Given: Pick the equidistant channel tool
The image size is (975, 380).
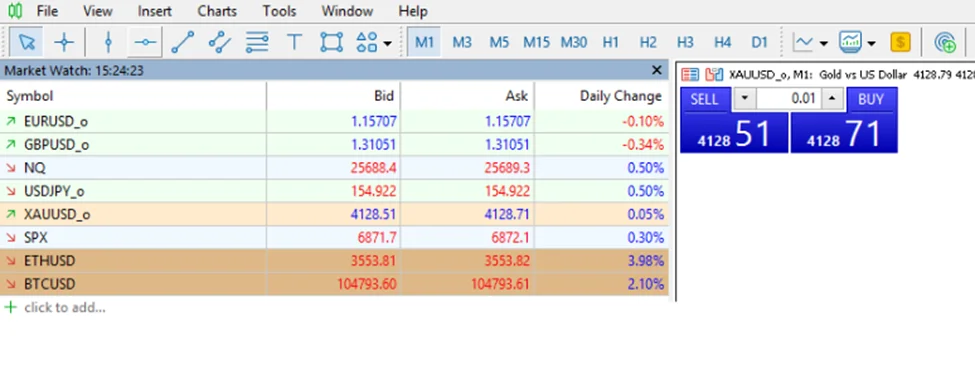Looking at the screenshot, I should pos(219,42).
